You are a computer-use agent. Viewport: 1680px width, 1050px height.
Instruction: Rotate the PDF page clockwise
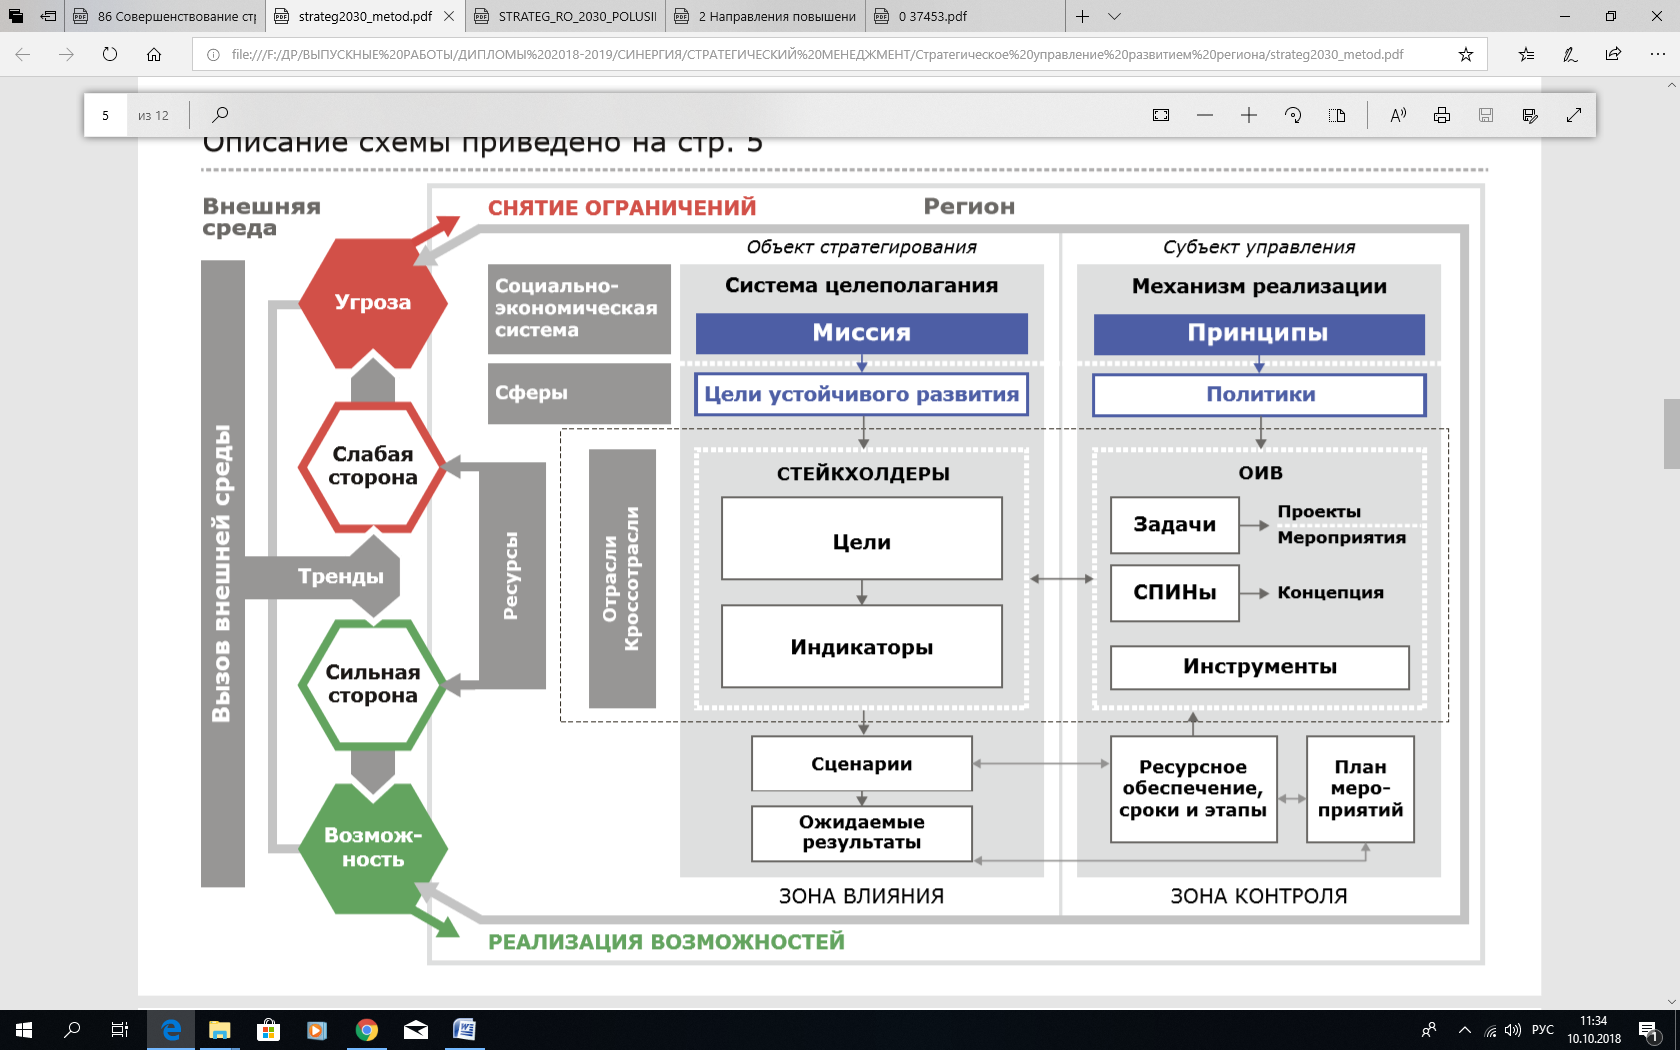(x=1293, y=115)
